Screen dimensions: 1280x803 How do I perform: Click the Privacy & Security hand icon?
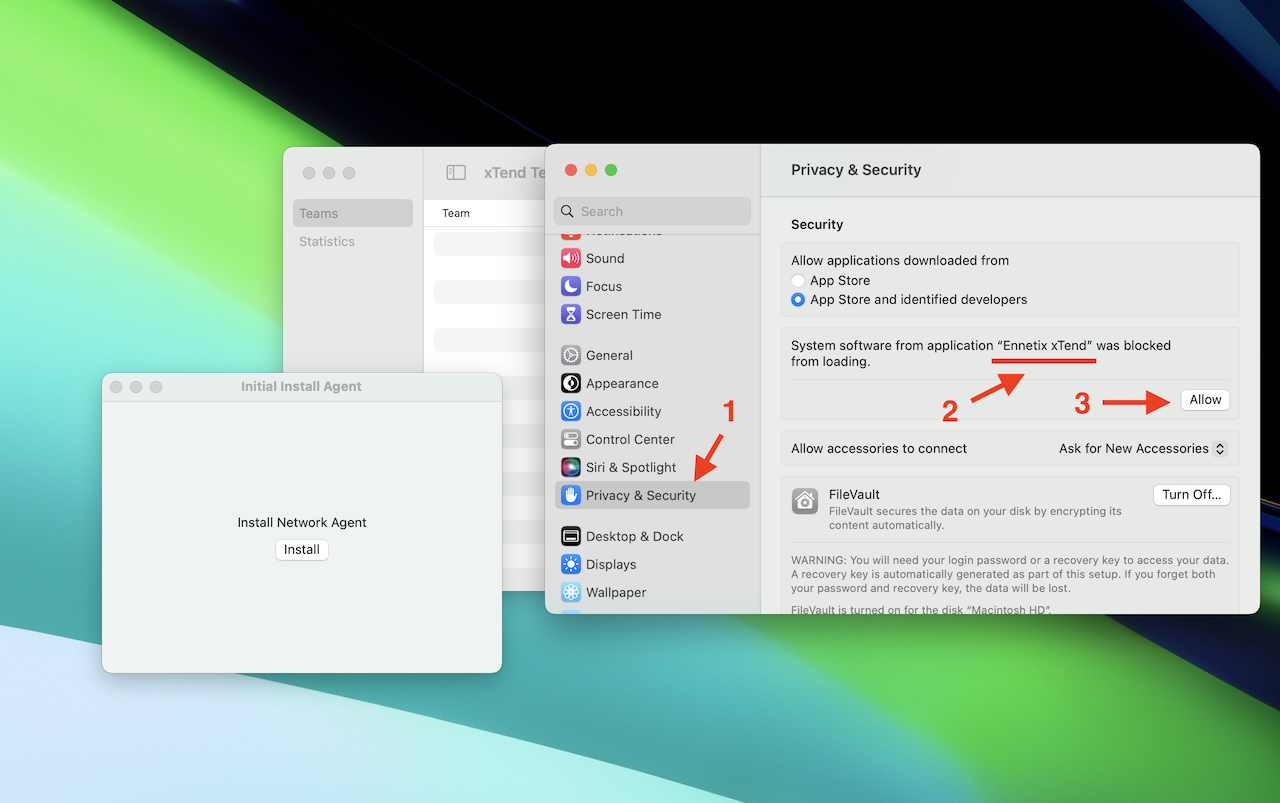(571, 495)
